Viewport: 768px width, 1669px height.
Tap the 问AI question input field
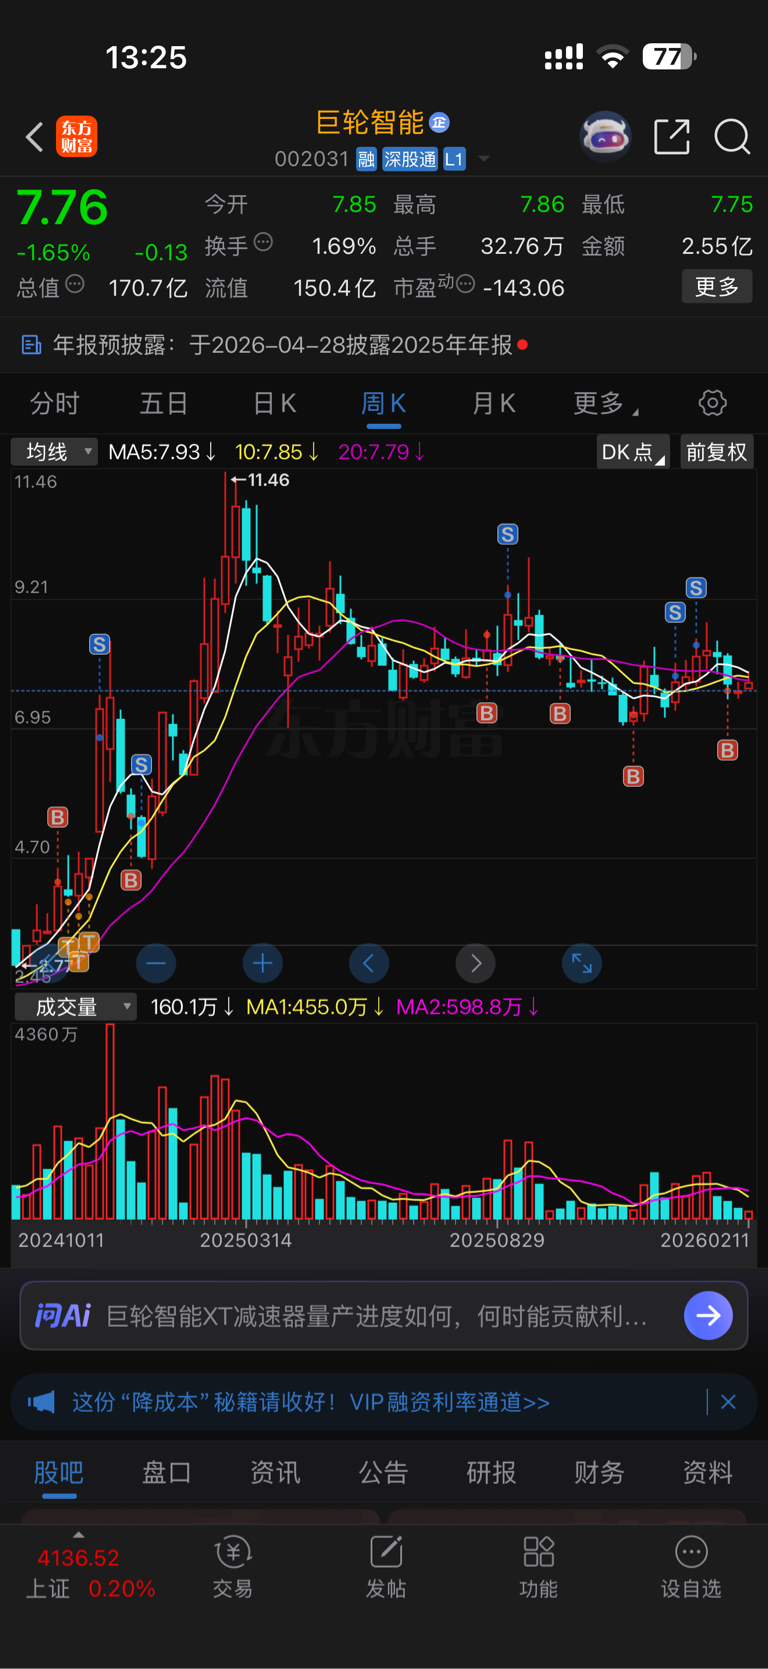[384, 1315]
